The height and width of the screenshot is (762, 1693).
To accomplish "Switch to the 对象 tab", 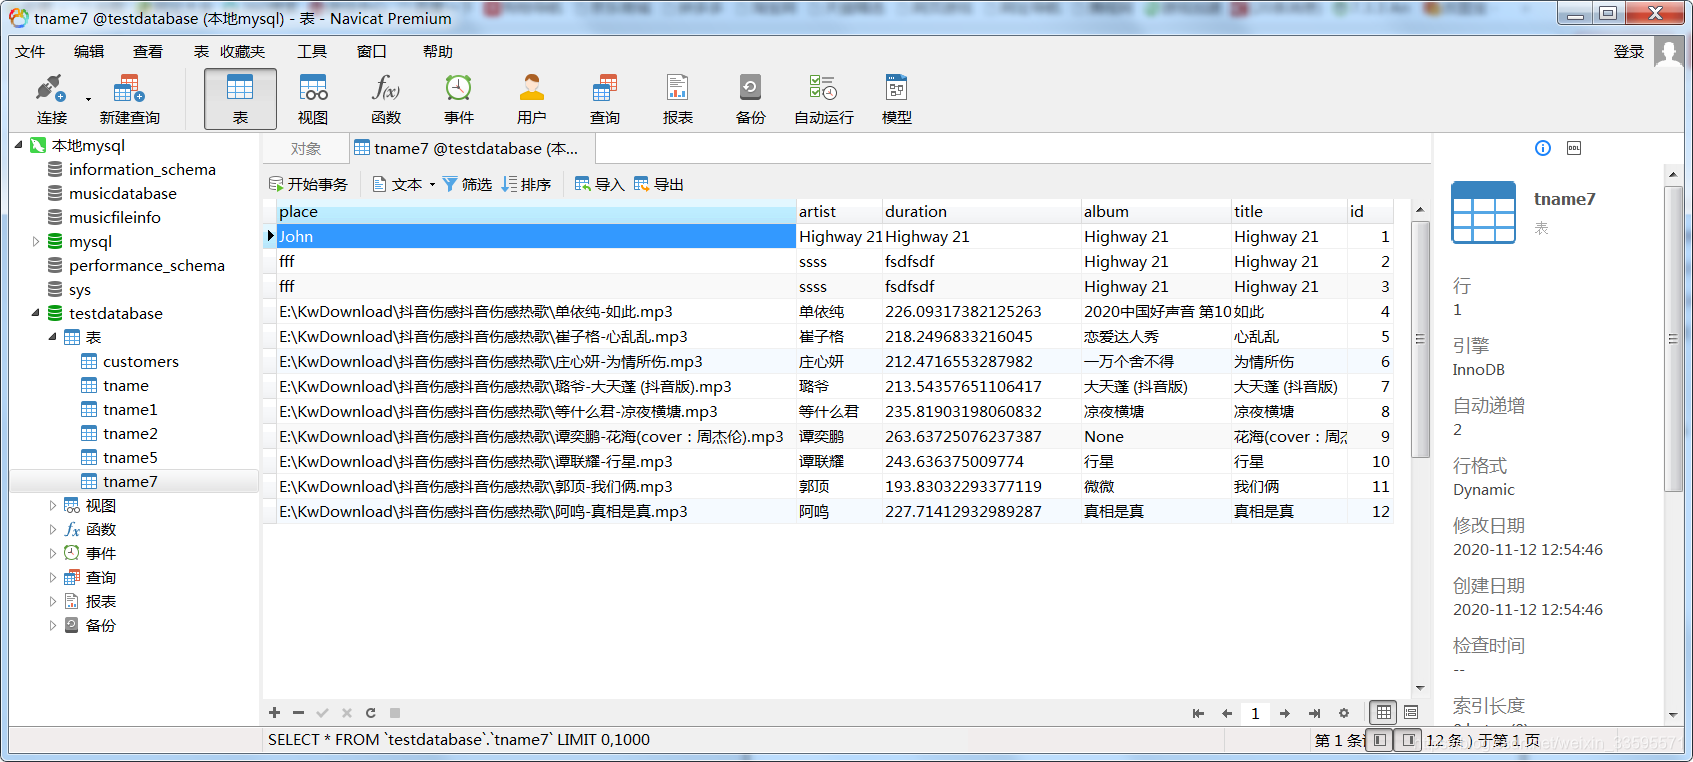I will click(x=306, y=148).
